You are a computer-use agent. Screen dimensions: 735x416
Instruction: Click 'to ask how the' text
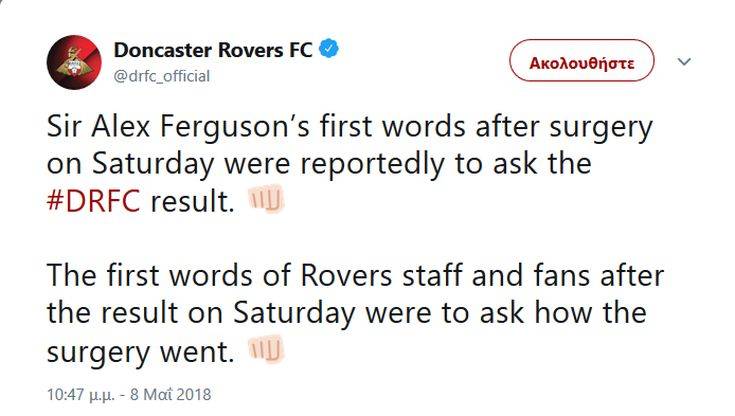tap(535, 313)
